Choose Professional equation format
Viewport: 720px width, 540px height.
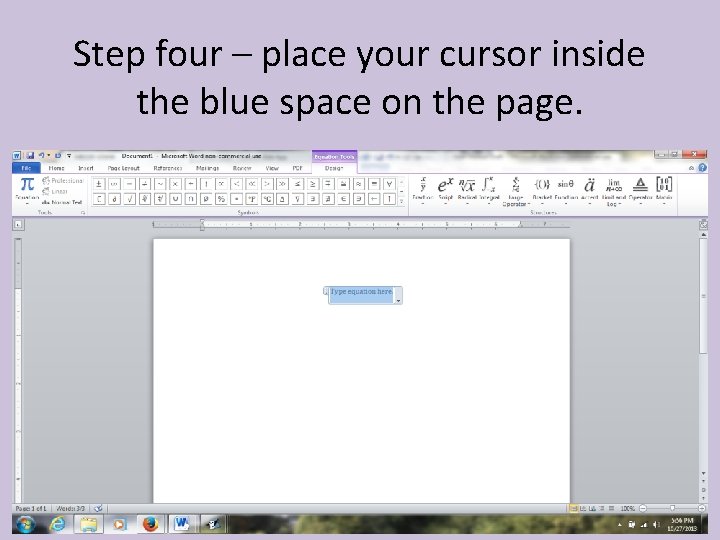coord(62,180)
